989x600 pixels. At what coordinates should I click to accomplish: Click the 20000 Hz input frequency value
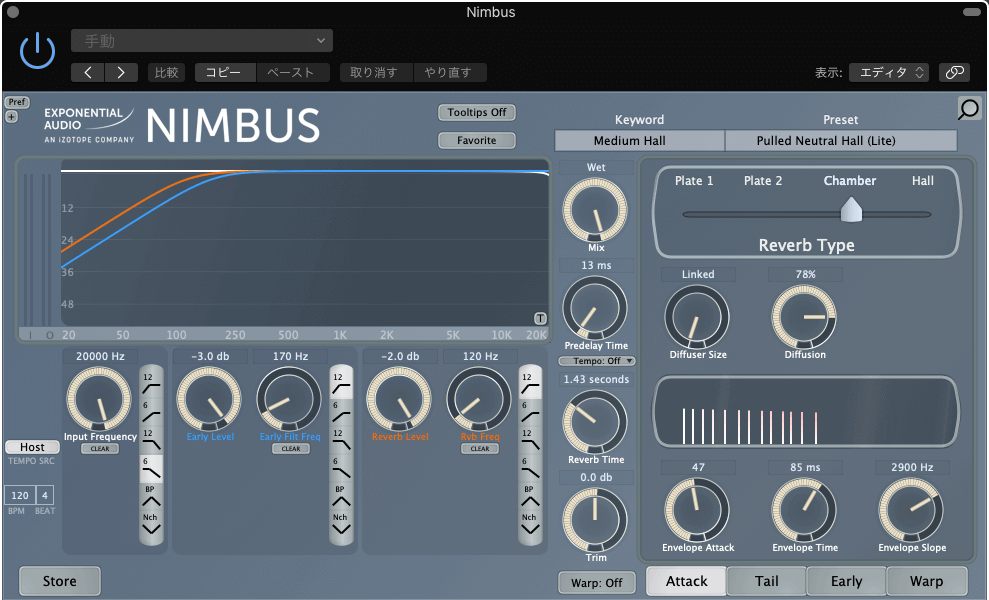(100, 356)
